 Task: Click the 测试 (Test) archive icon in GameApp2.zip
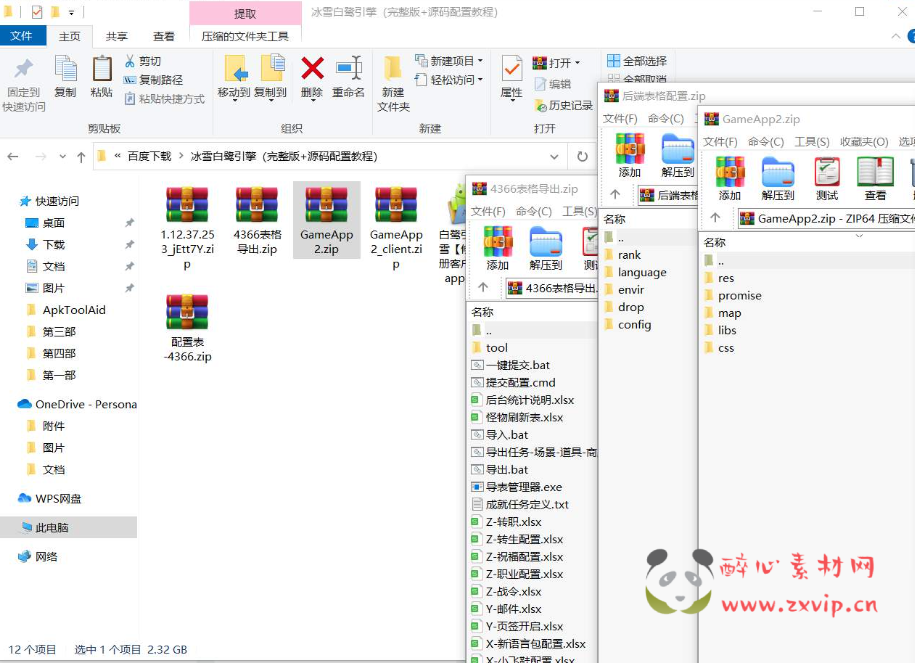827,172
